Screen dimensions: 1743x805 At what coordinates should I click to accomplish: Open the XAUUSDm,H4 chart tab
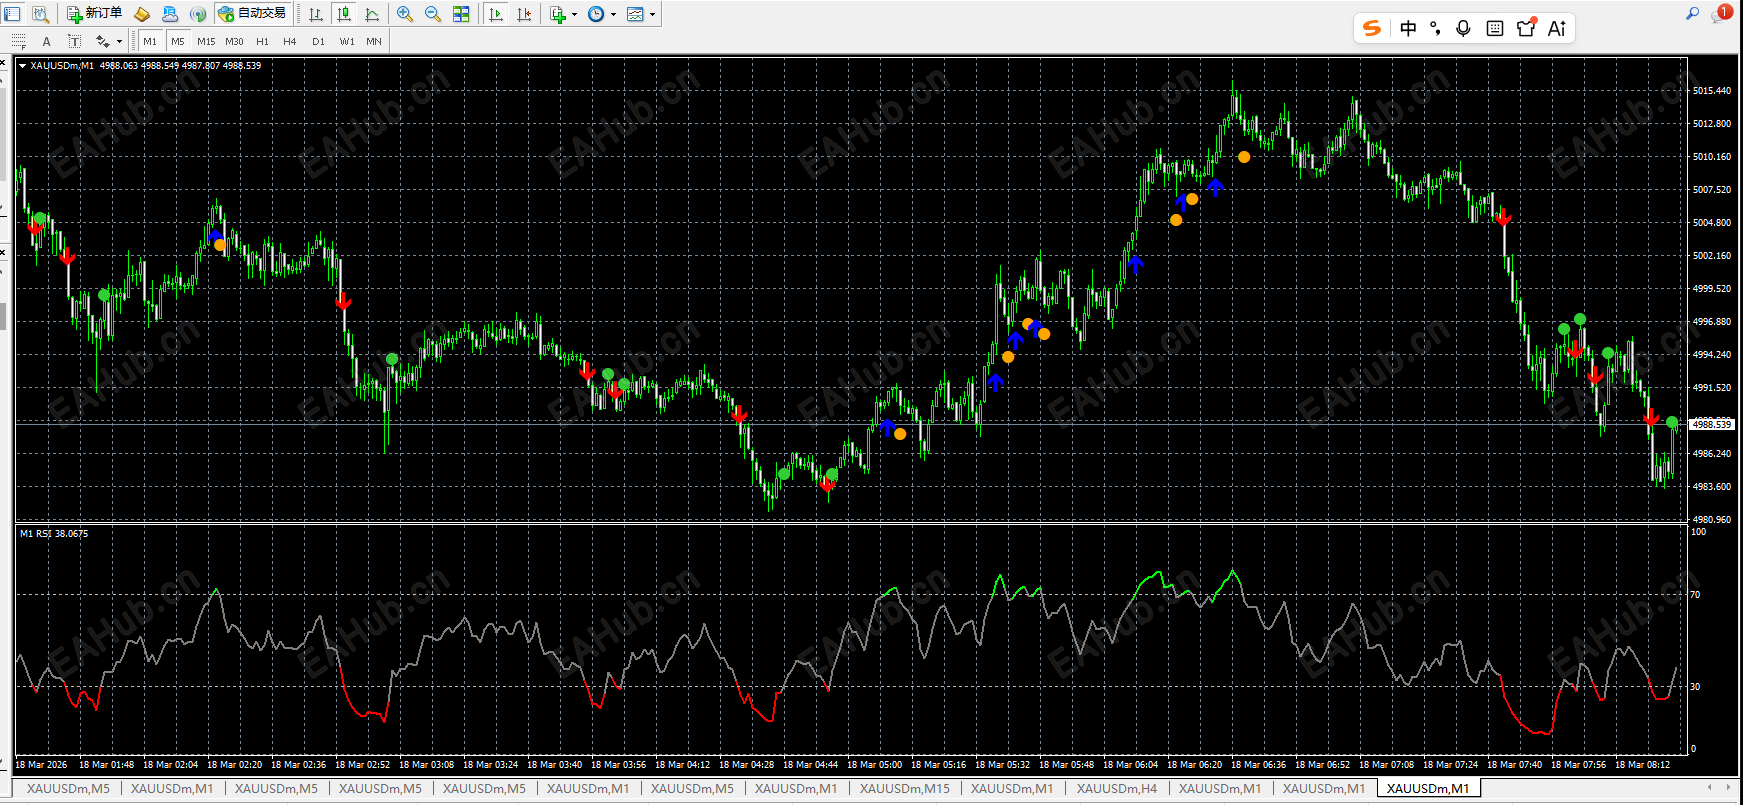[1117, 788]
